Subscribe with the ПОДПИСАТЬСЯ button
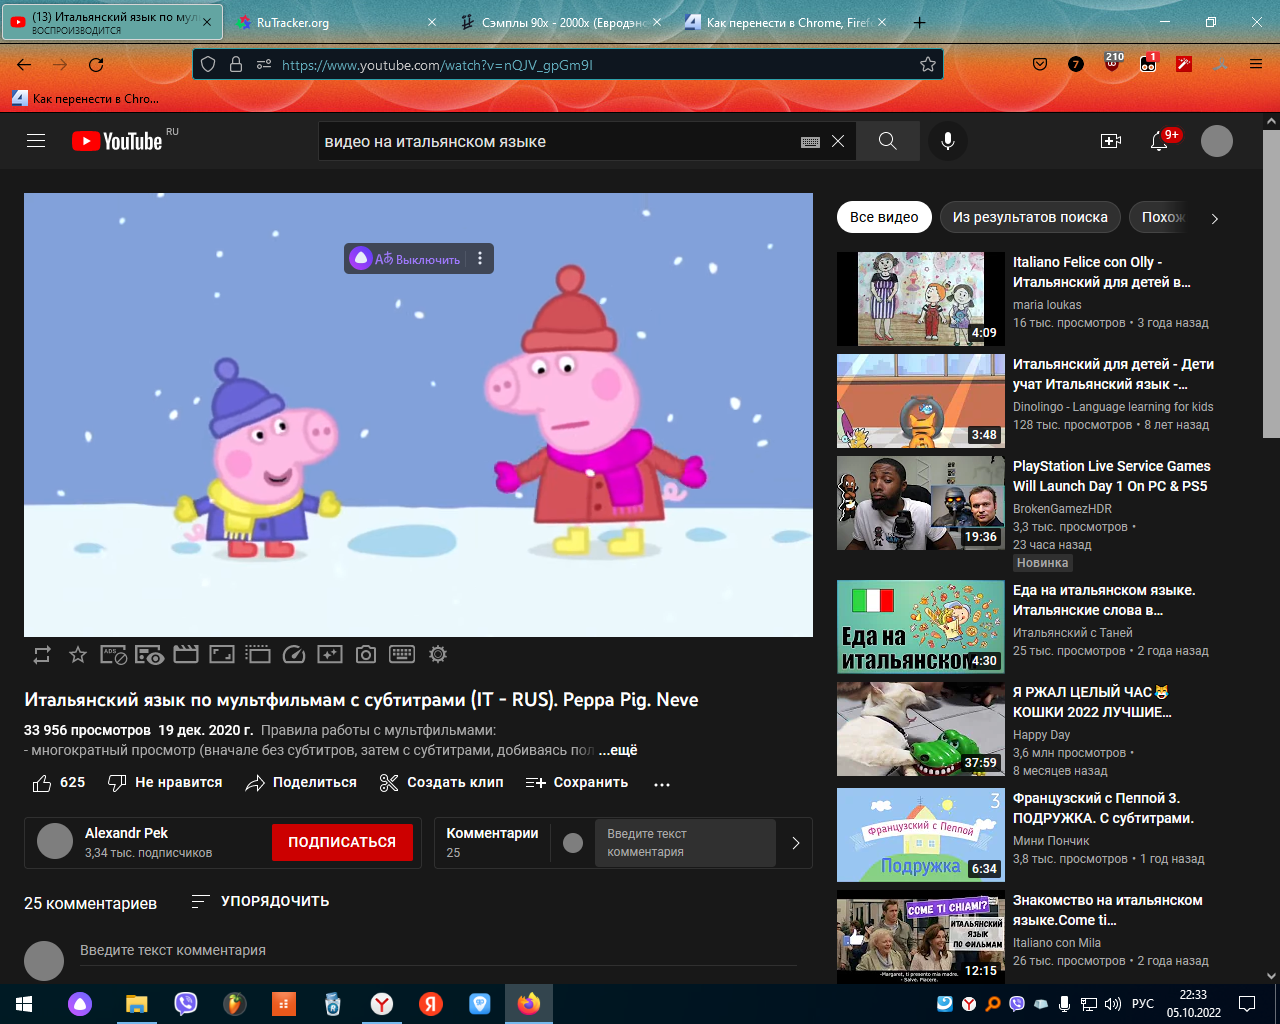This screenshot has width=1280, height=1024. [x=342, y=843]
